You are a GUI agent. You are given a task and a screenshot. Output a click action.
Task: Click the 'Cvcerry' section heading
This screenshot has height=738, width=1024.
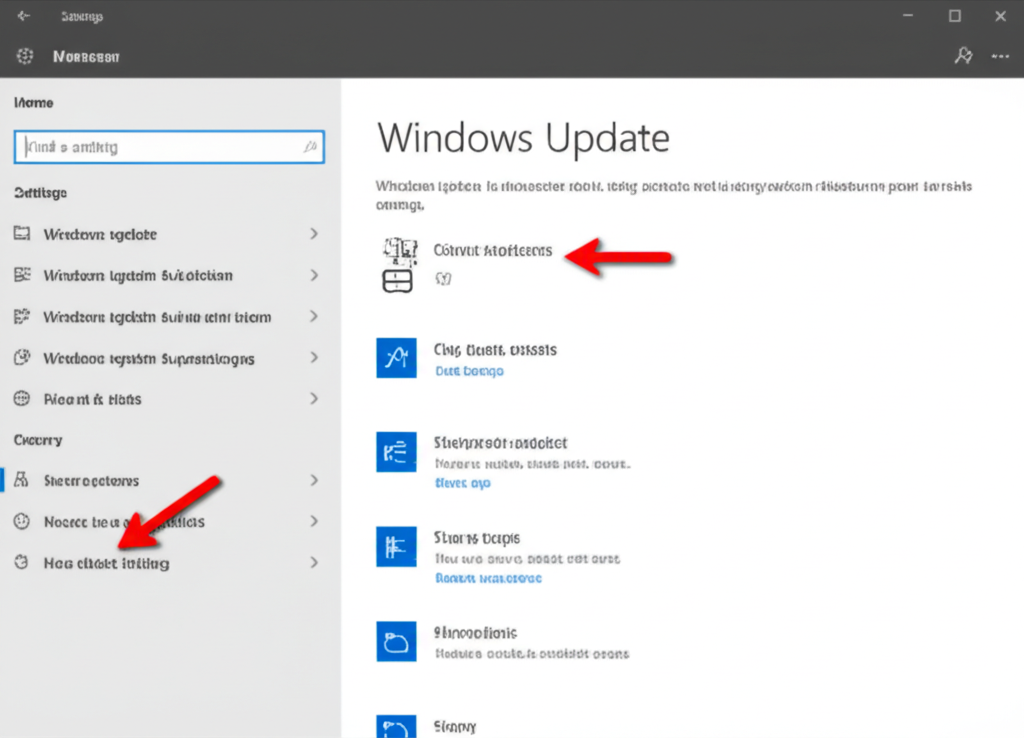pos(38,440)
